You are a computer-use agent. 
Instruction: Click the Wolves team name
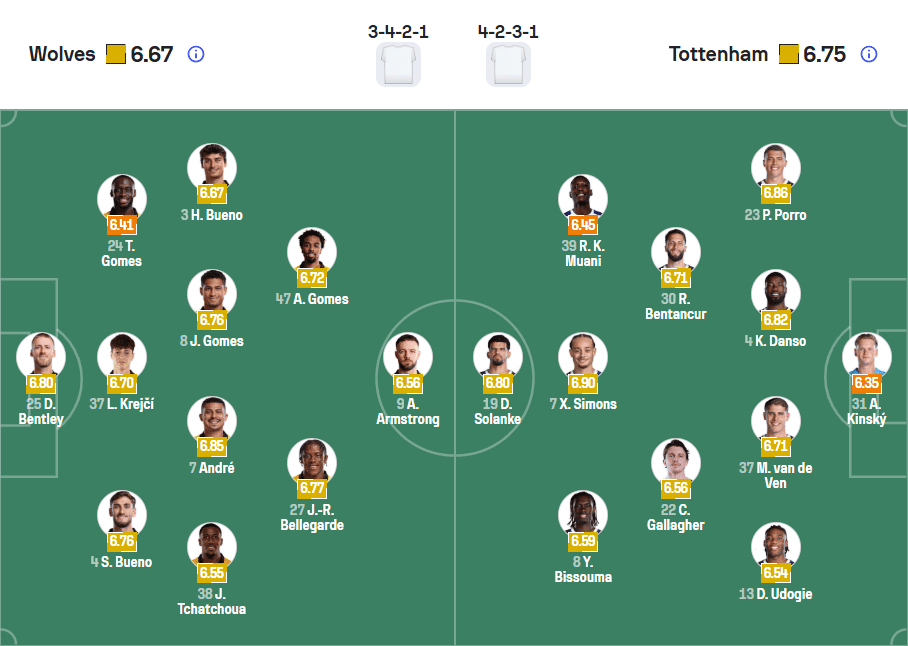(62, 54)
